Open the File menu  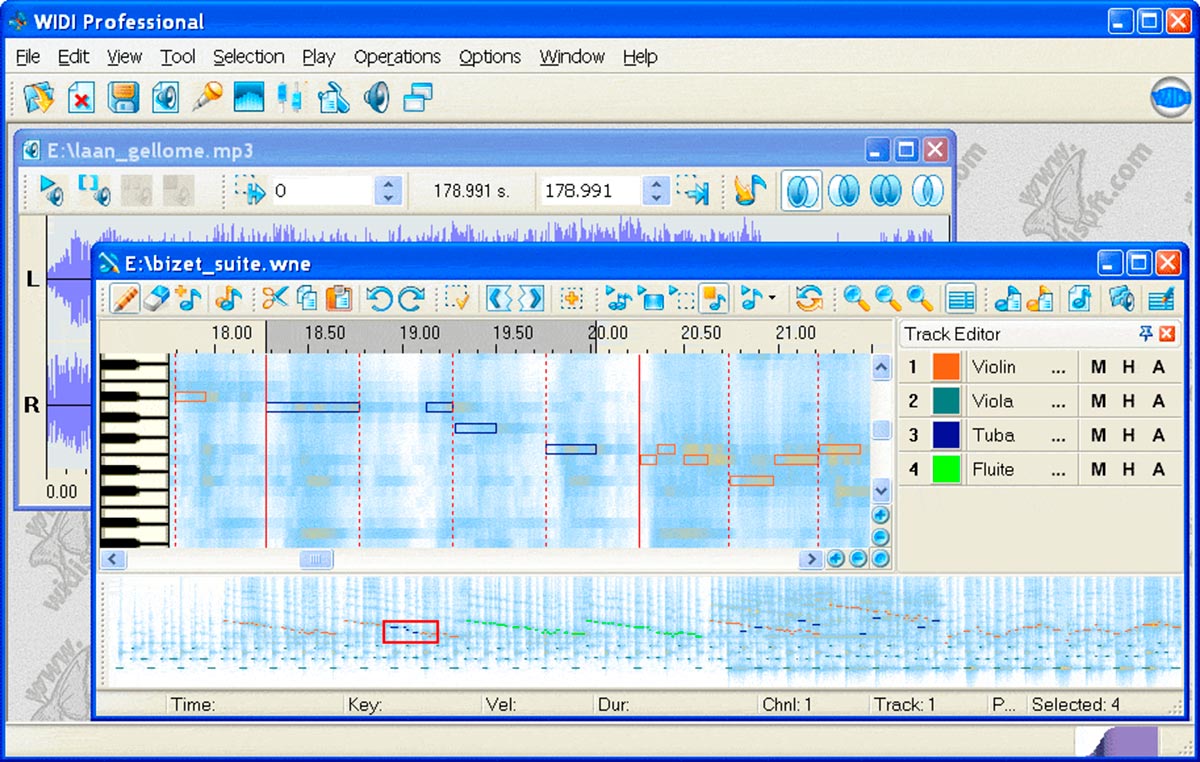coord(28,57)
